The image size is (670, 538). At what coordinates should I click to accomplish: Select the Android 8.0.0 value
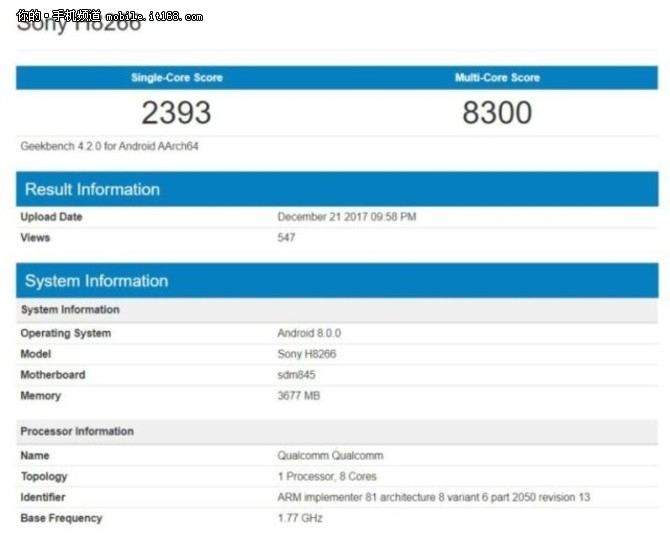click(310, 333)
